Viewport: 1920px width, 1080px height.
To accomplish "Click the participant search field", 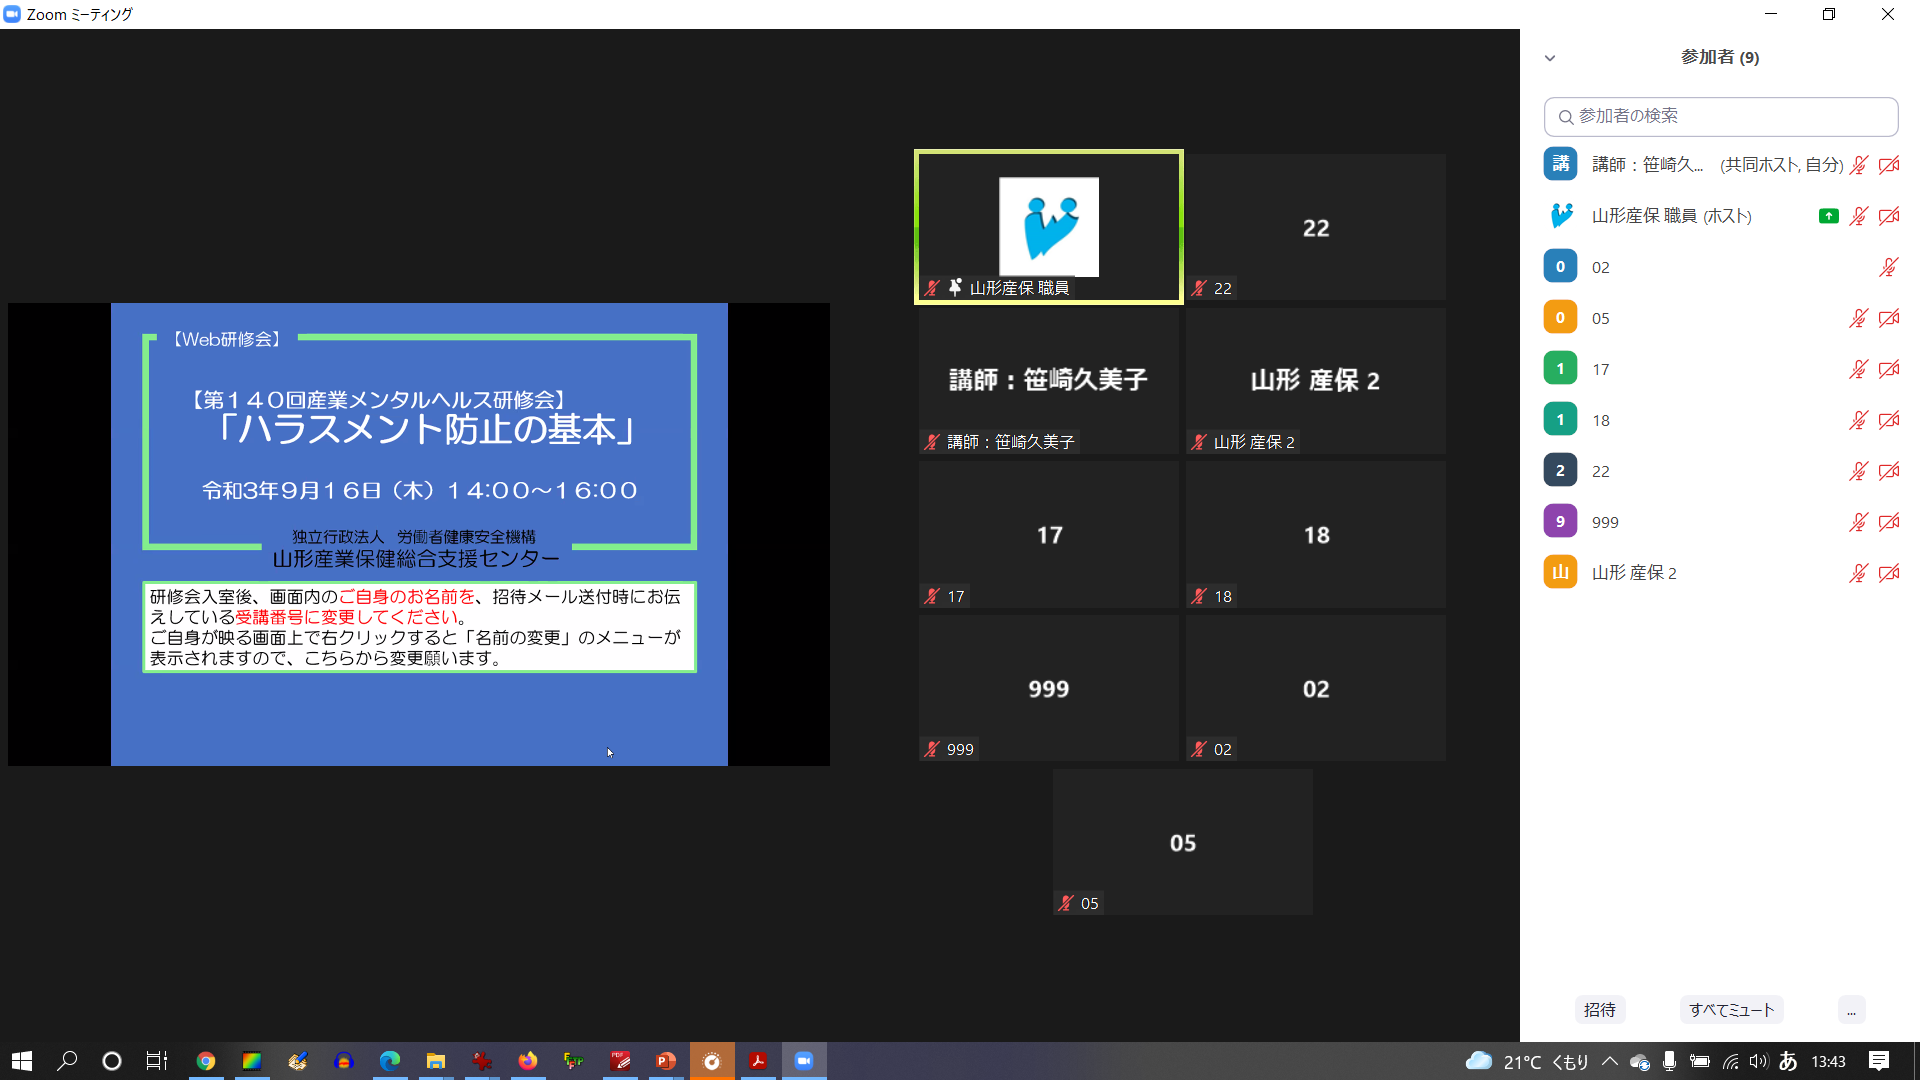I will (1721, 116).
